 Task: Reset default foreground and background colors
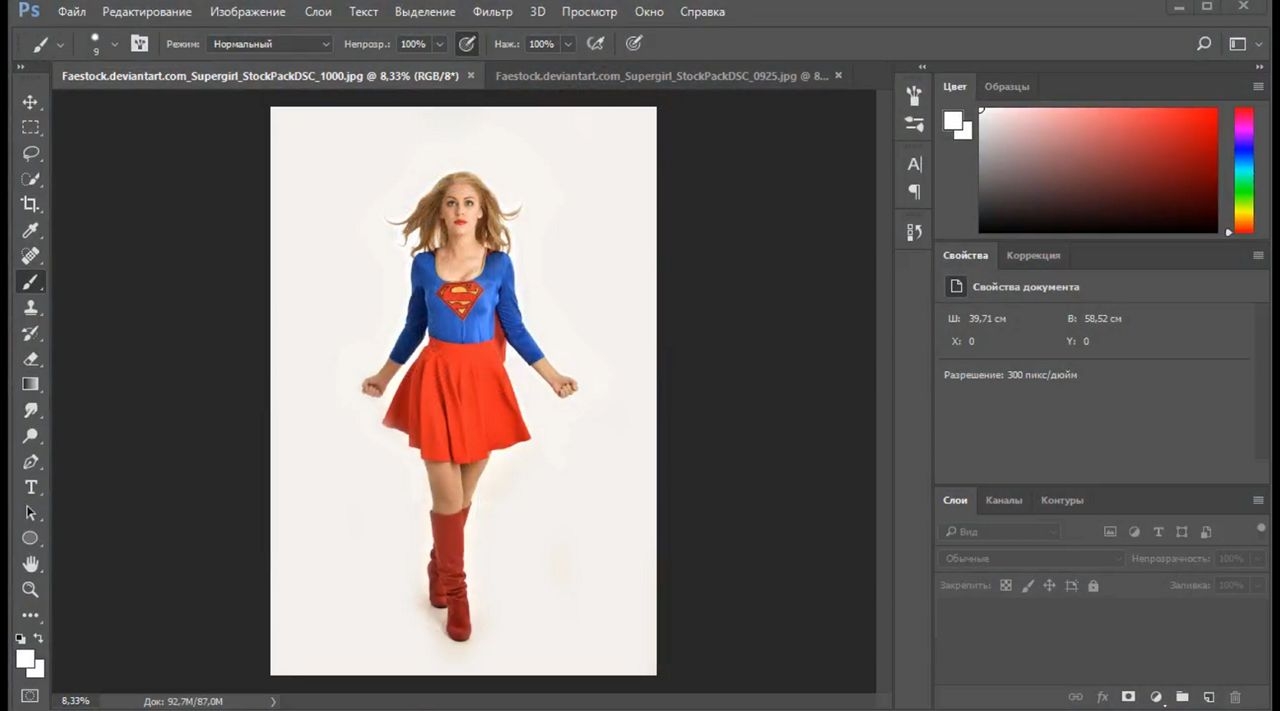21,638
